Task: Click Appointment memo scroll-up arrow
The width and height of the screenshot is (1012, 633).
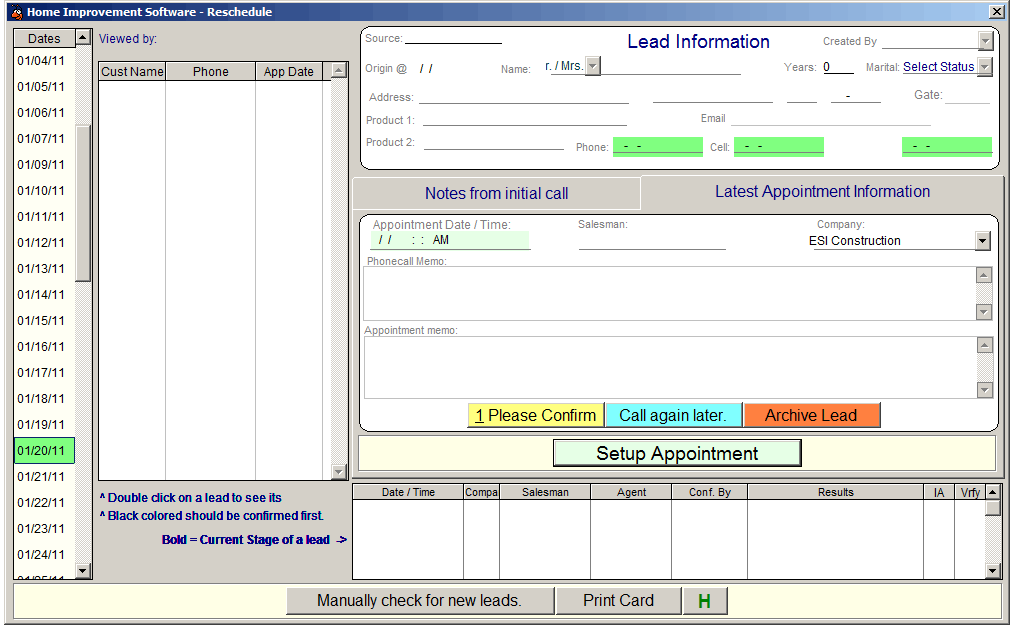Action: coord(984,345)
